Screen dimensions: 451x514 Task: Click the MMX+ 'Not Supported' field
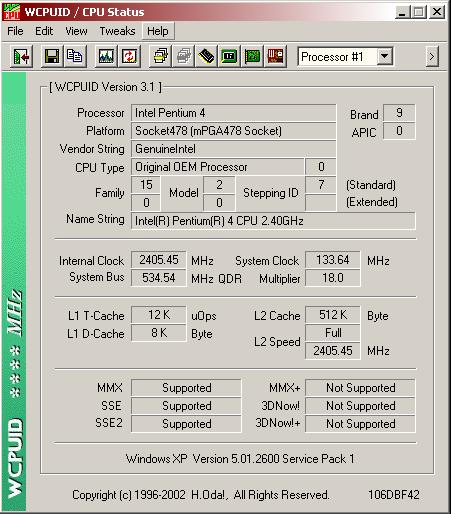(x=360, y=388)
